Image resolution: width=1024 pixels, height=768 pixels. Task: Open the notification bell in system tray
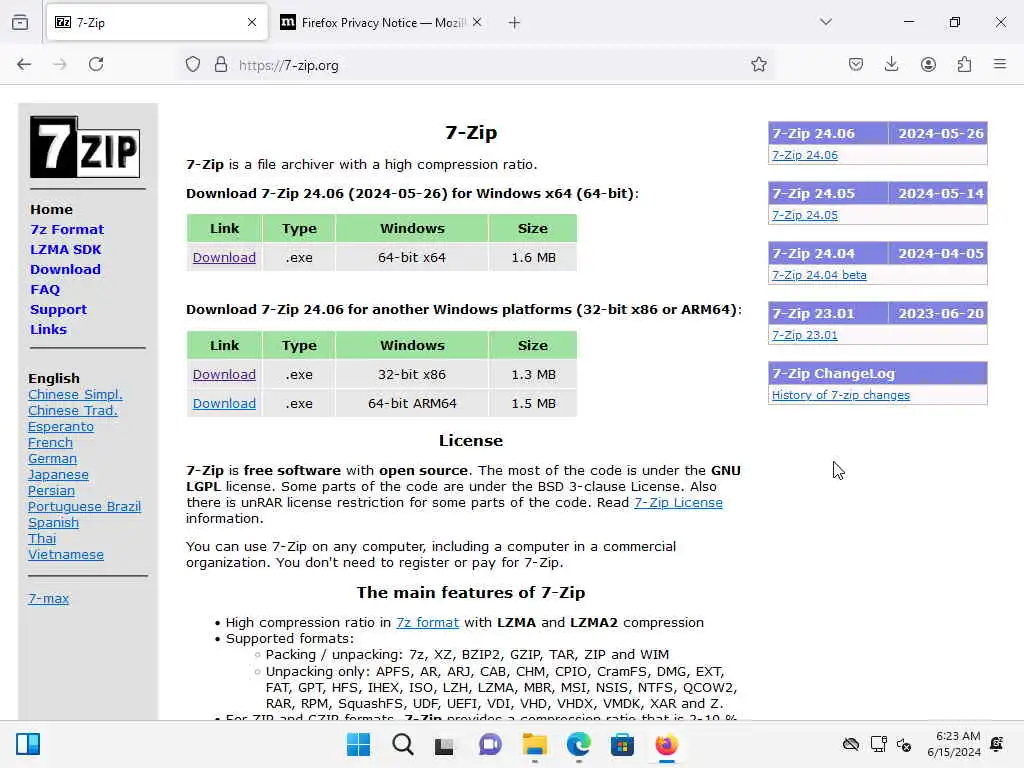point(997,744)
